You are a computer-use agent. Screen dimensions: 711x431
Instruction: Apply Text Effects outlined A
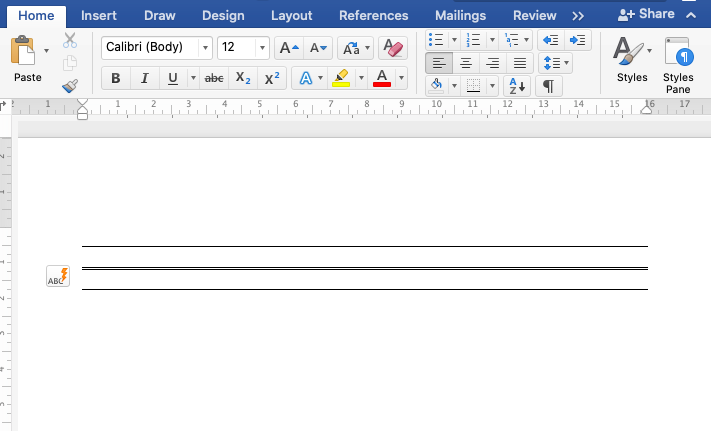tap(306, 78)
